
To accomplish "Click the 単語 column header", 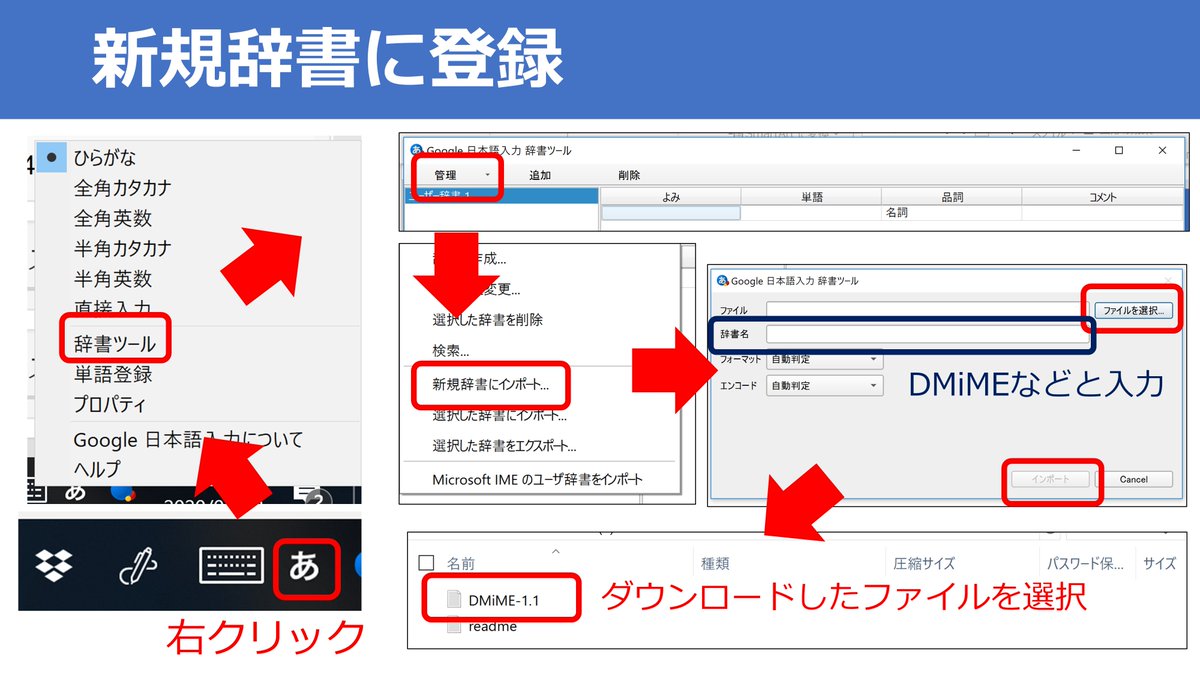I will tap(812, 197).
